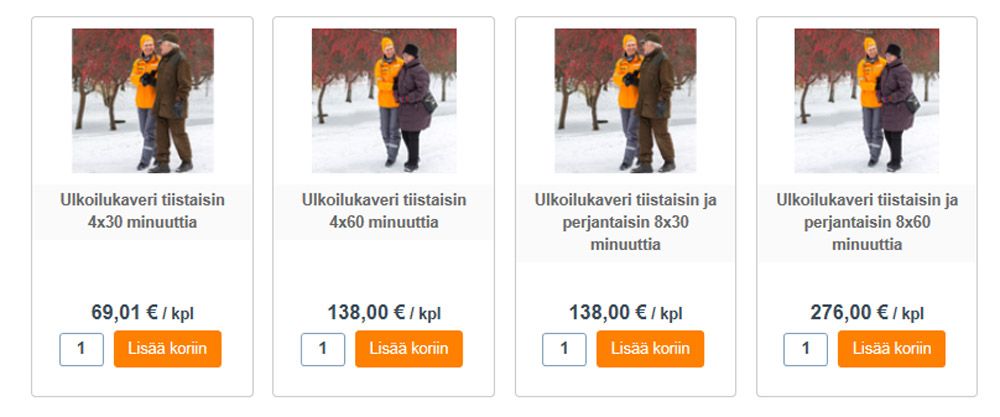This screenshot has height=417, width=1000.
Task: Click the 8x60 minuuttia product photo
Action: (x=867, y=101)
